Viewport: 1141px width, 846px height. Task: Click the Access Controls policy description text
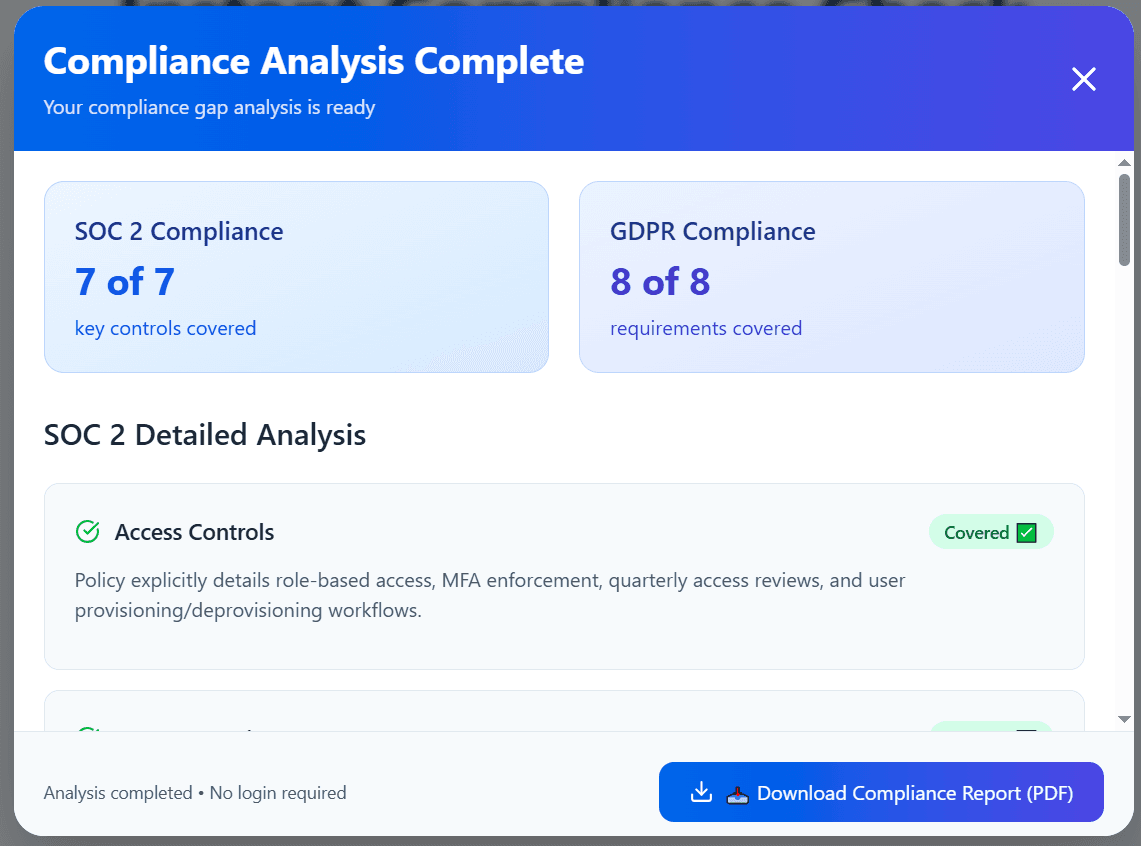pyautogui.click(x=490, y=595)
